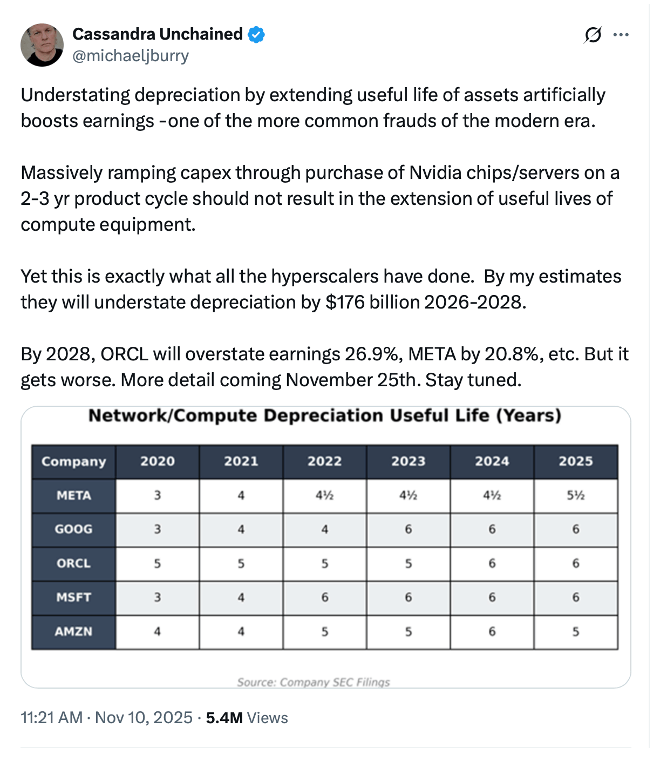Viewport: 659px width, 759px height.
Task: Click the AMZN row label
Action: [74, 632]
